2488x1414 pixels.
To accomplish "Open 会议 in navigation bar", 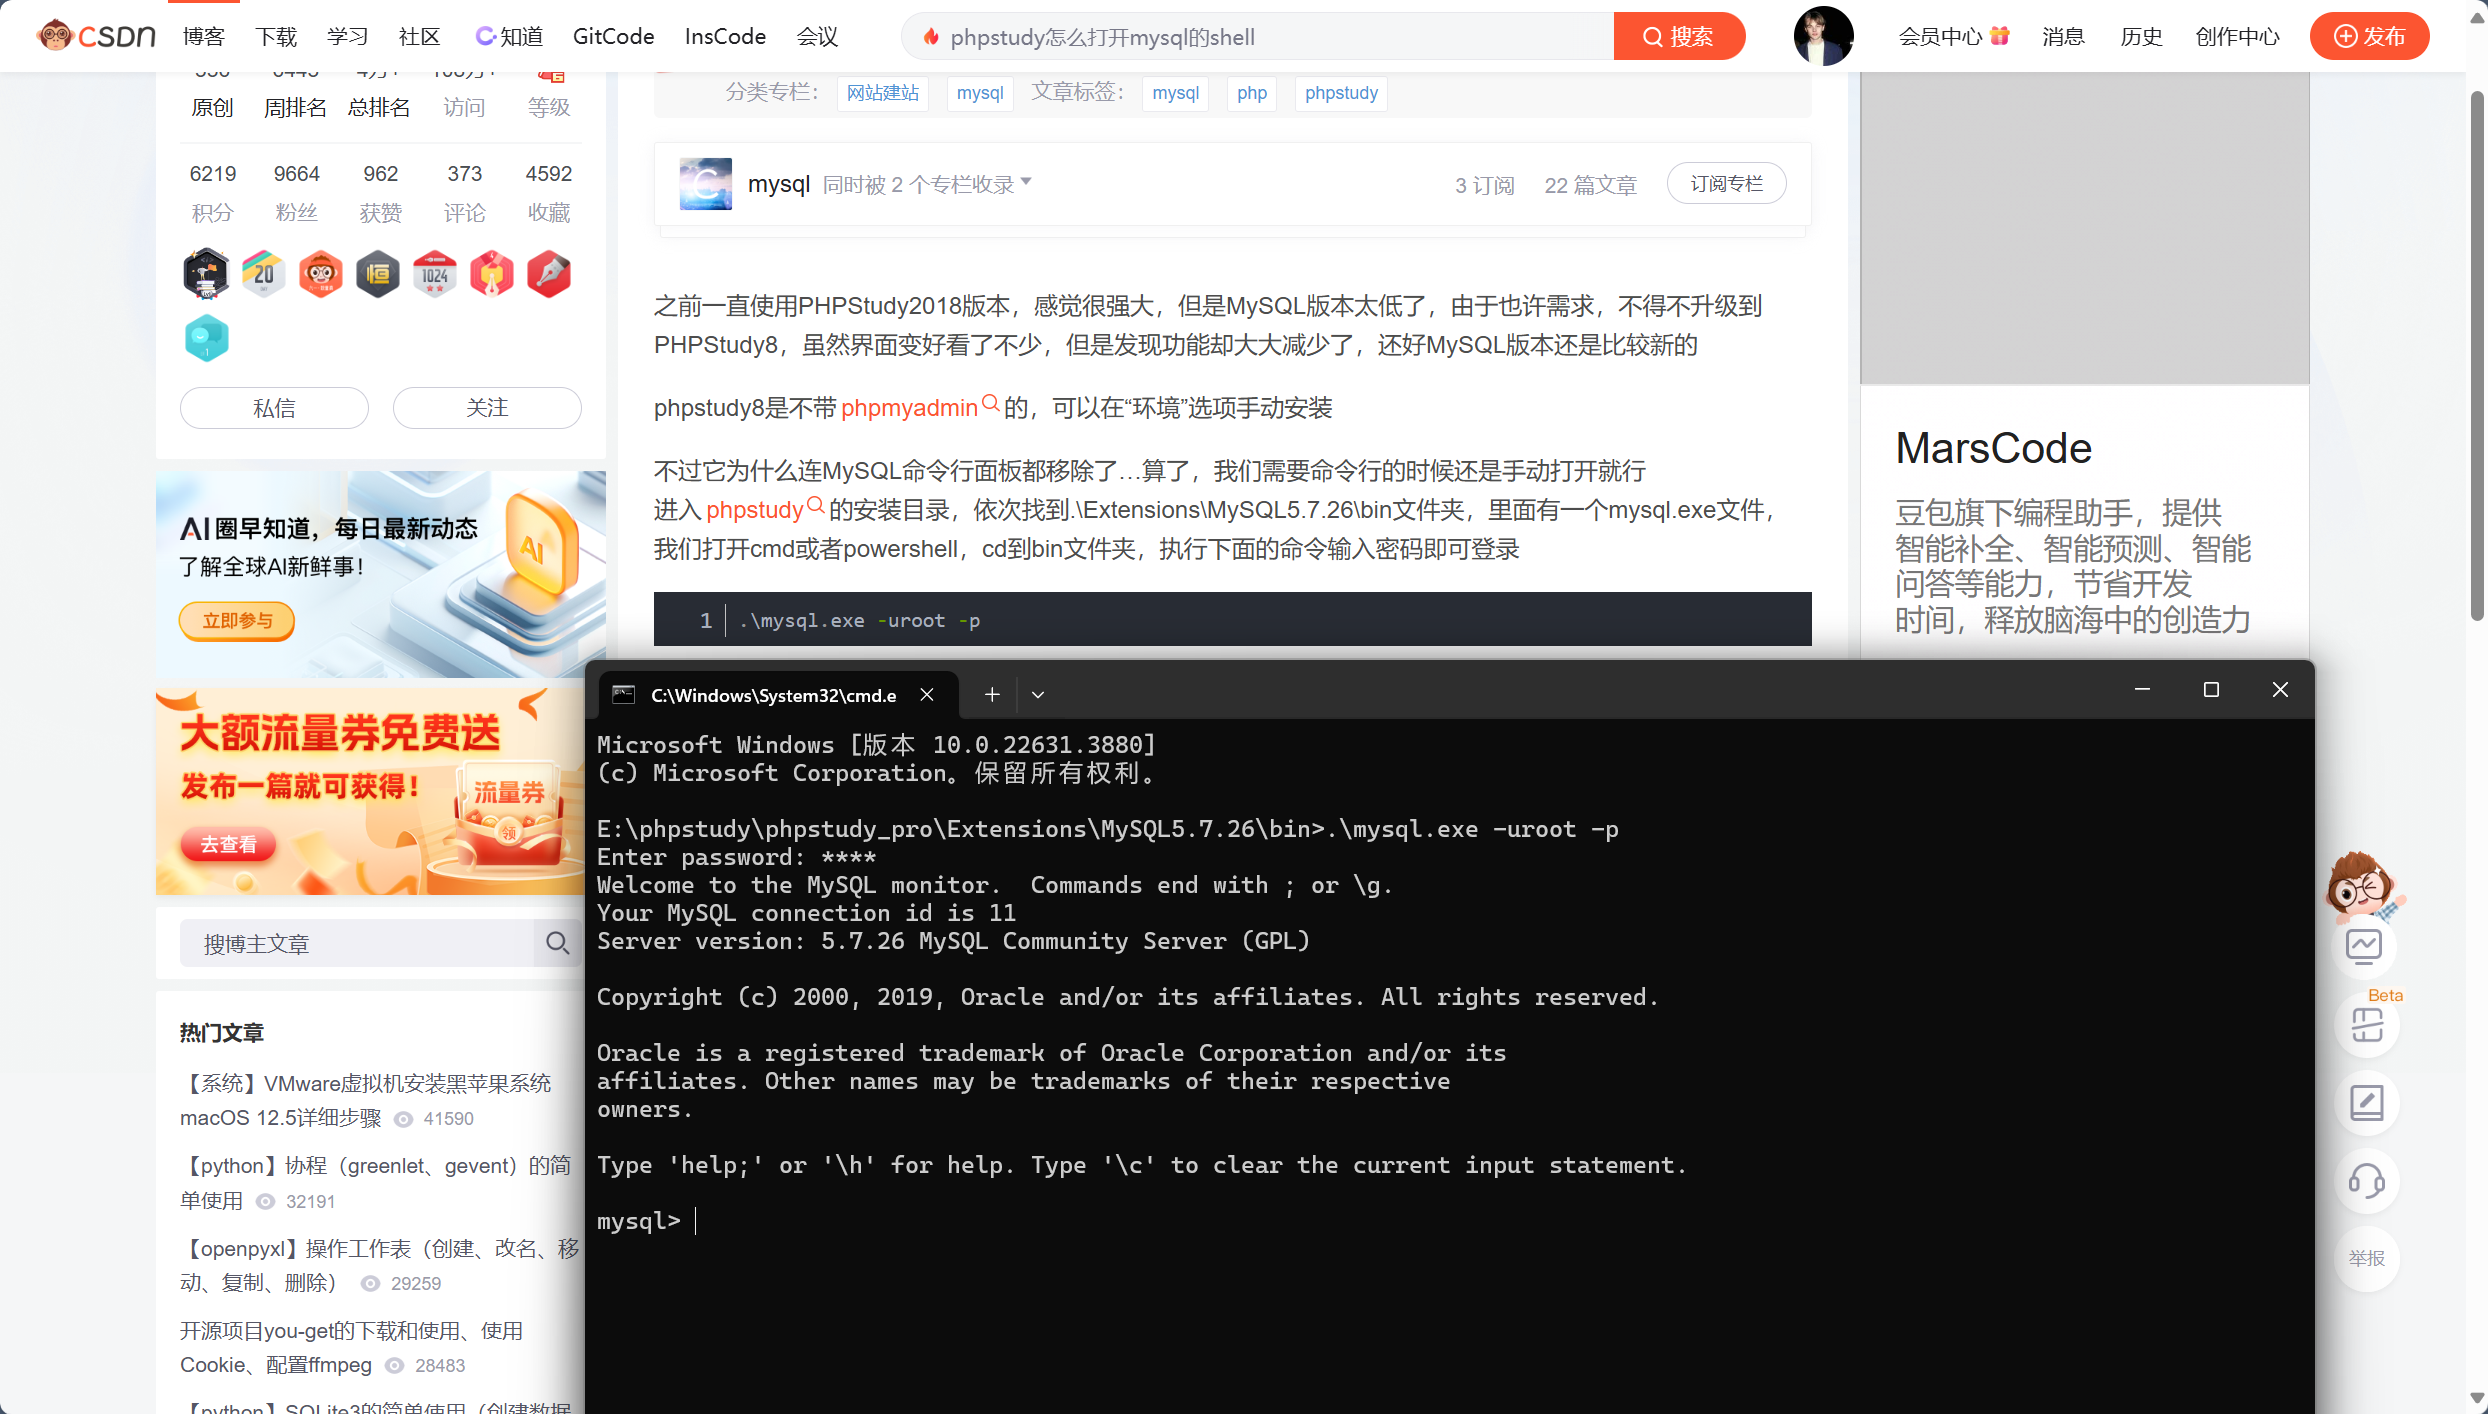I will (x=817, y=36).
